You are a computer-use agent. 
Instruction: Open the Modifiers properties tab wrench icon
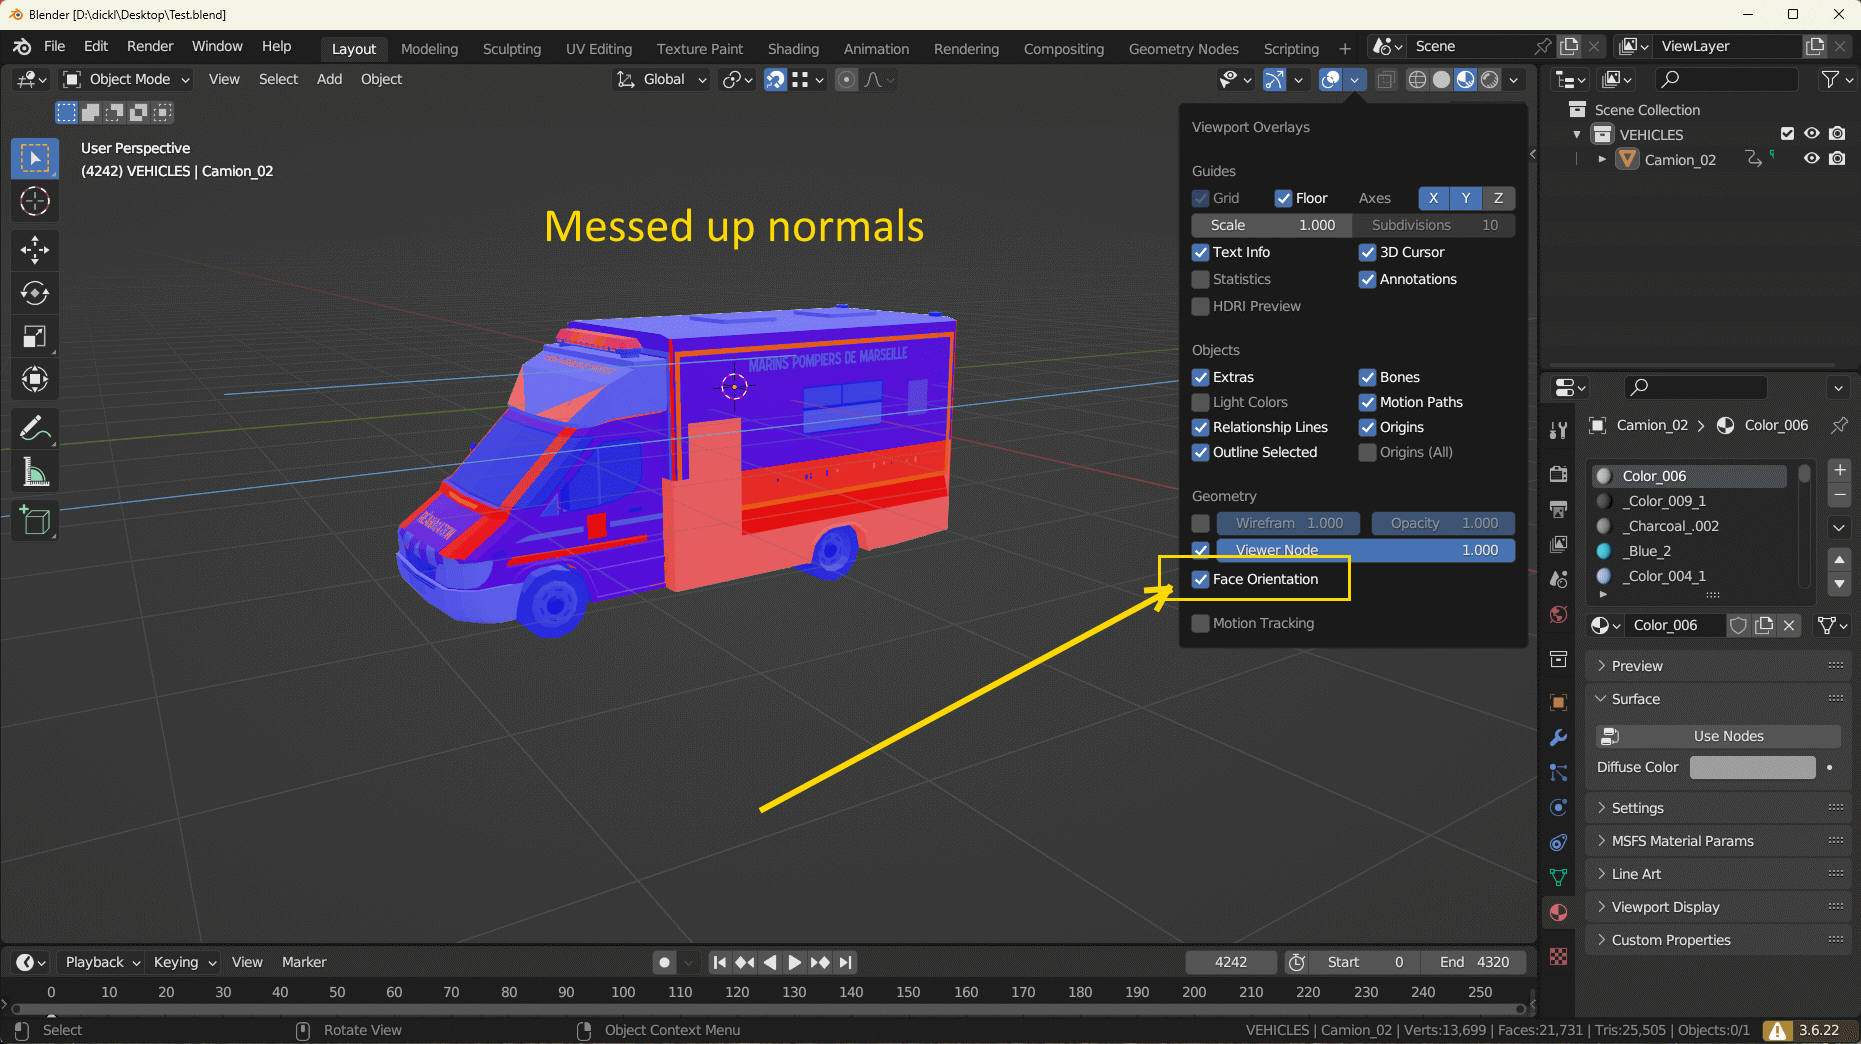(1558, 738)
